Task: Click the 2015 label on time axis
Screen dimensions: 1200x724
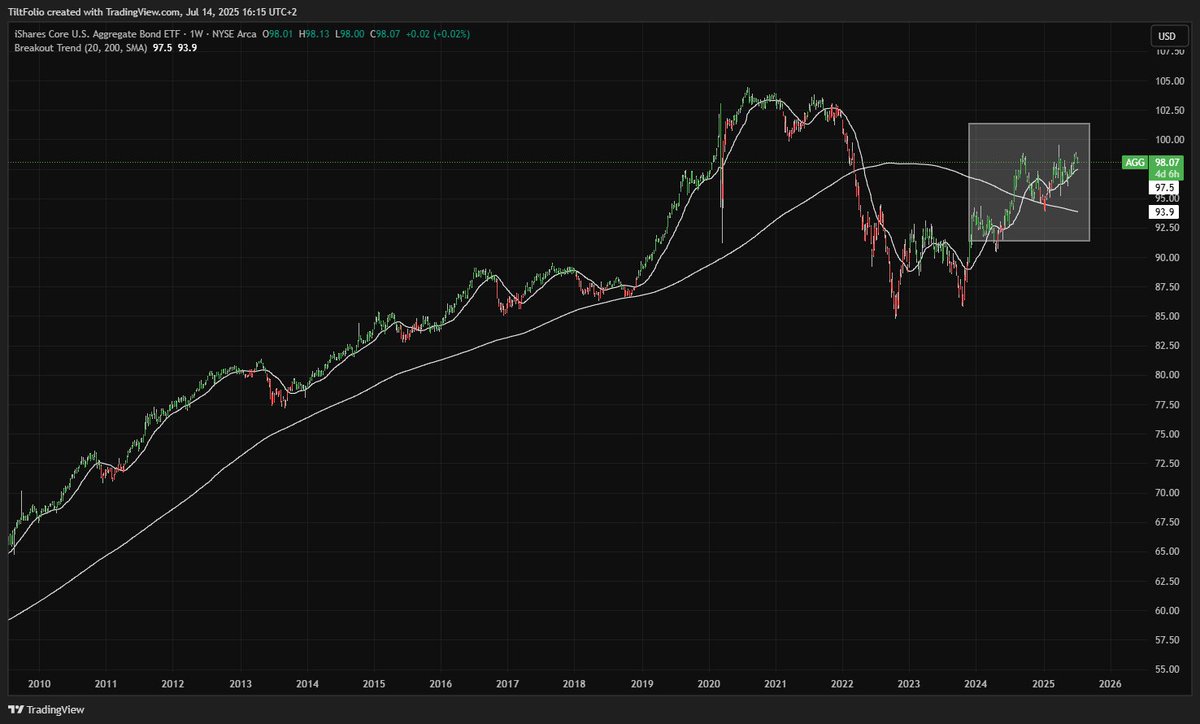Action: (374, 685)
